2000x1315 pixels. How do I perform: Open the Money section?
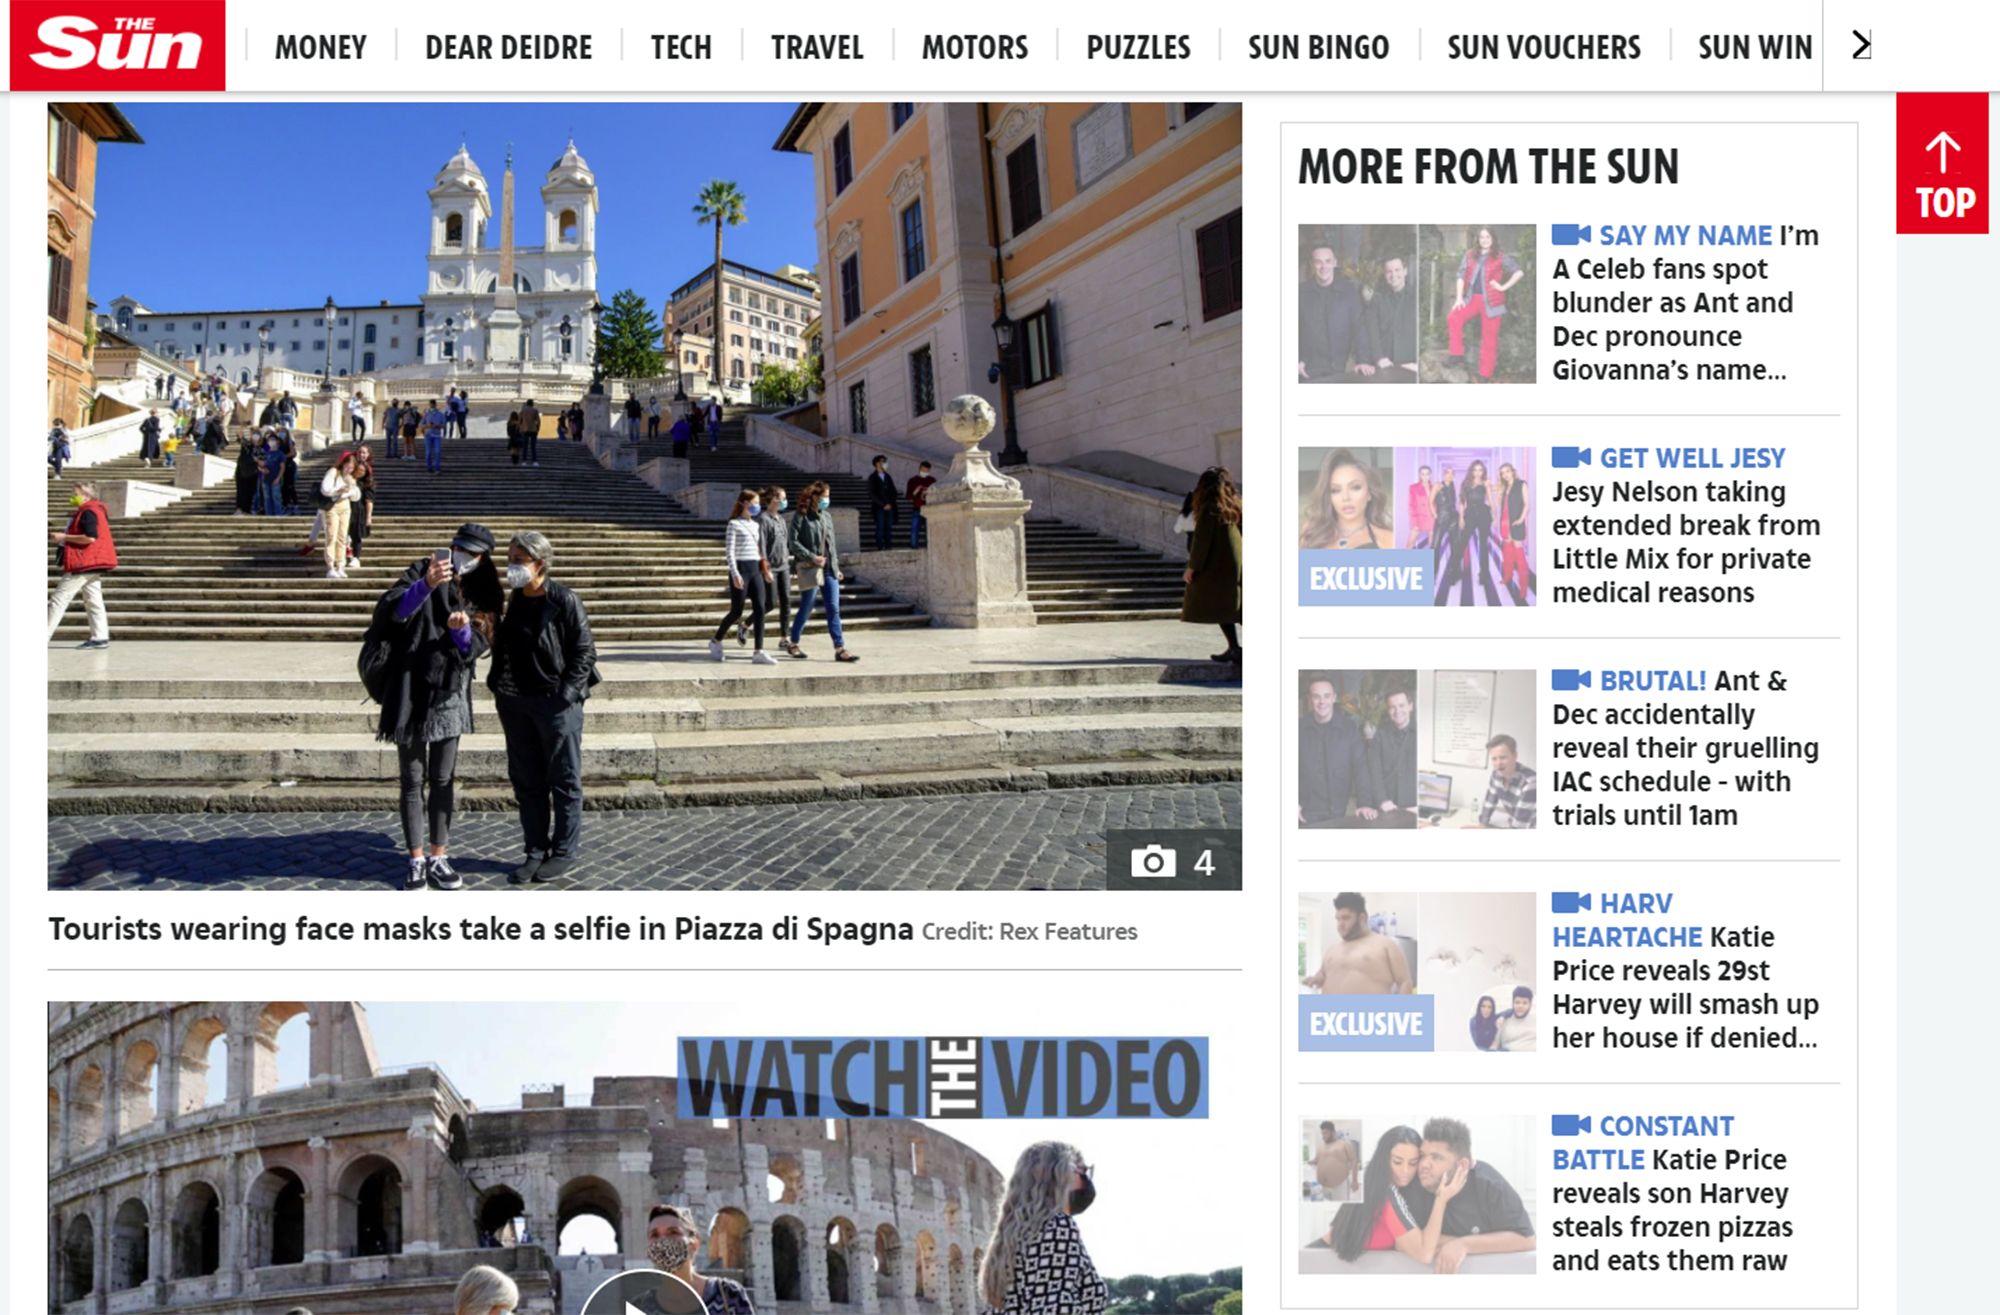[321, 47]
